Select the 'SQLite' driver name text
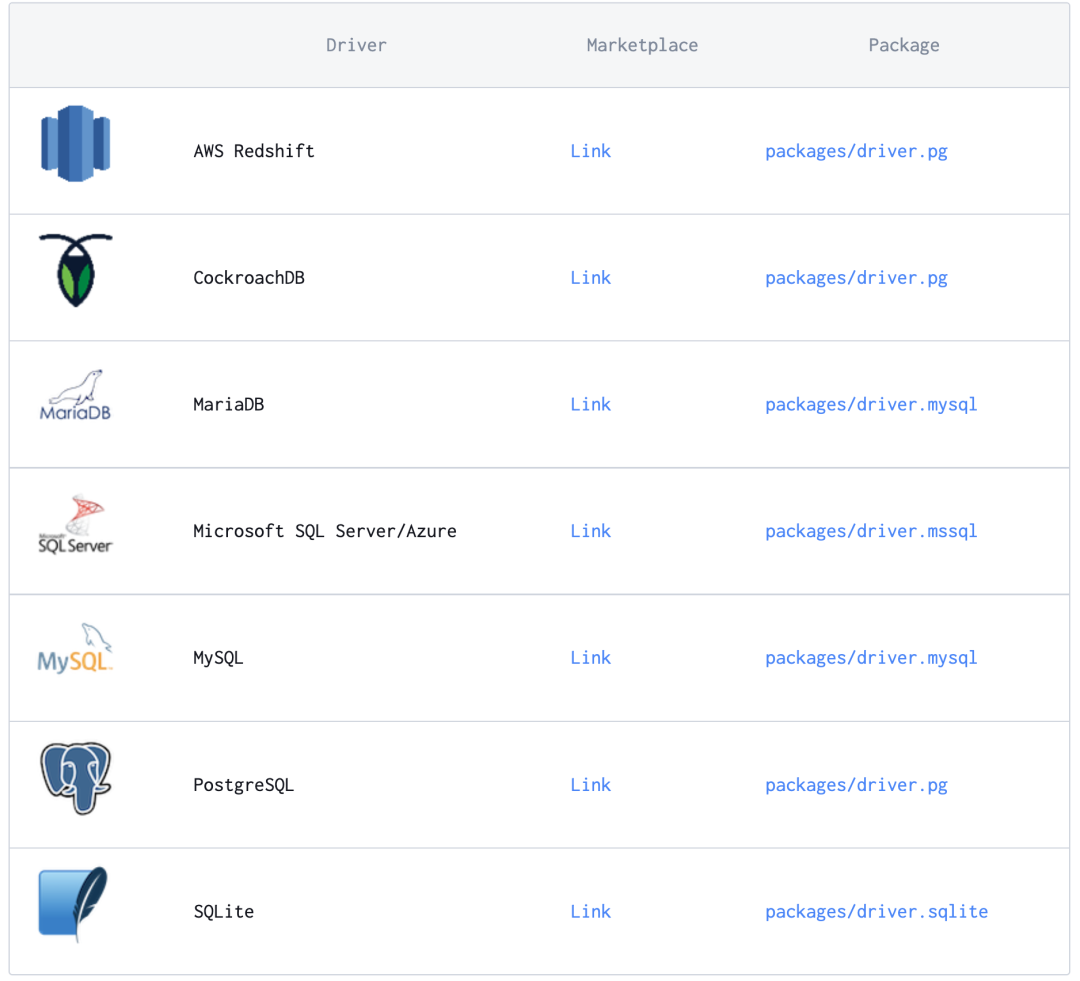This screenshot has height=981, width=1080. pos(224,911)
